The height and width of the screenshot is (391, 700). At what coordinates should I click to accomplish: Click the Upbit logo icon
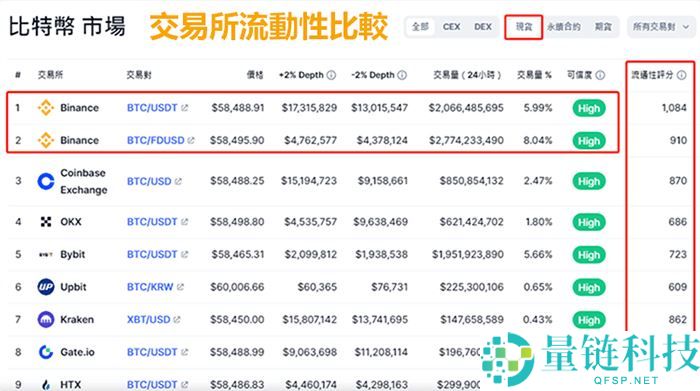[46, 287]
